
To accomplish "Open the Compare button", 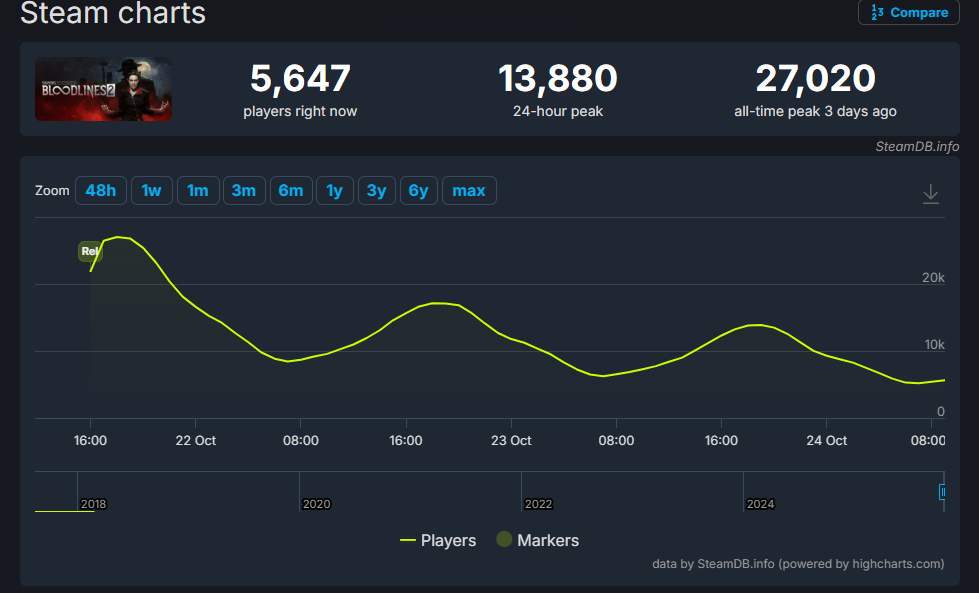I will (908, 12).
